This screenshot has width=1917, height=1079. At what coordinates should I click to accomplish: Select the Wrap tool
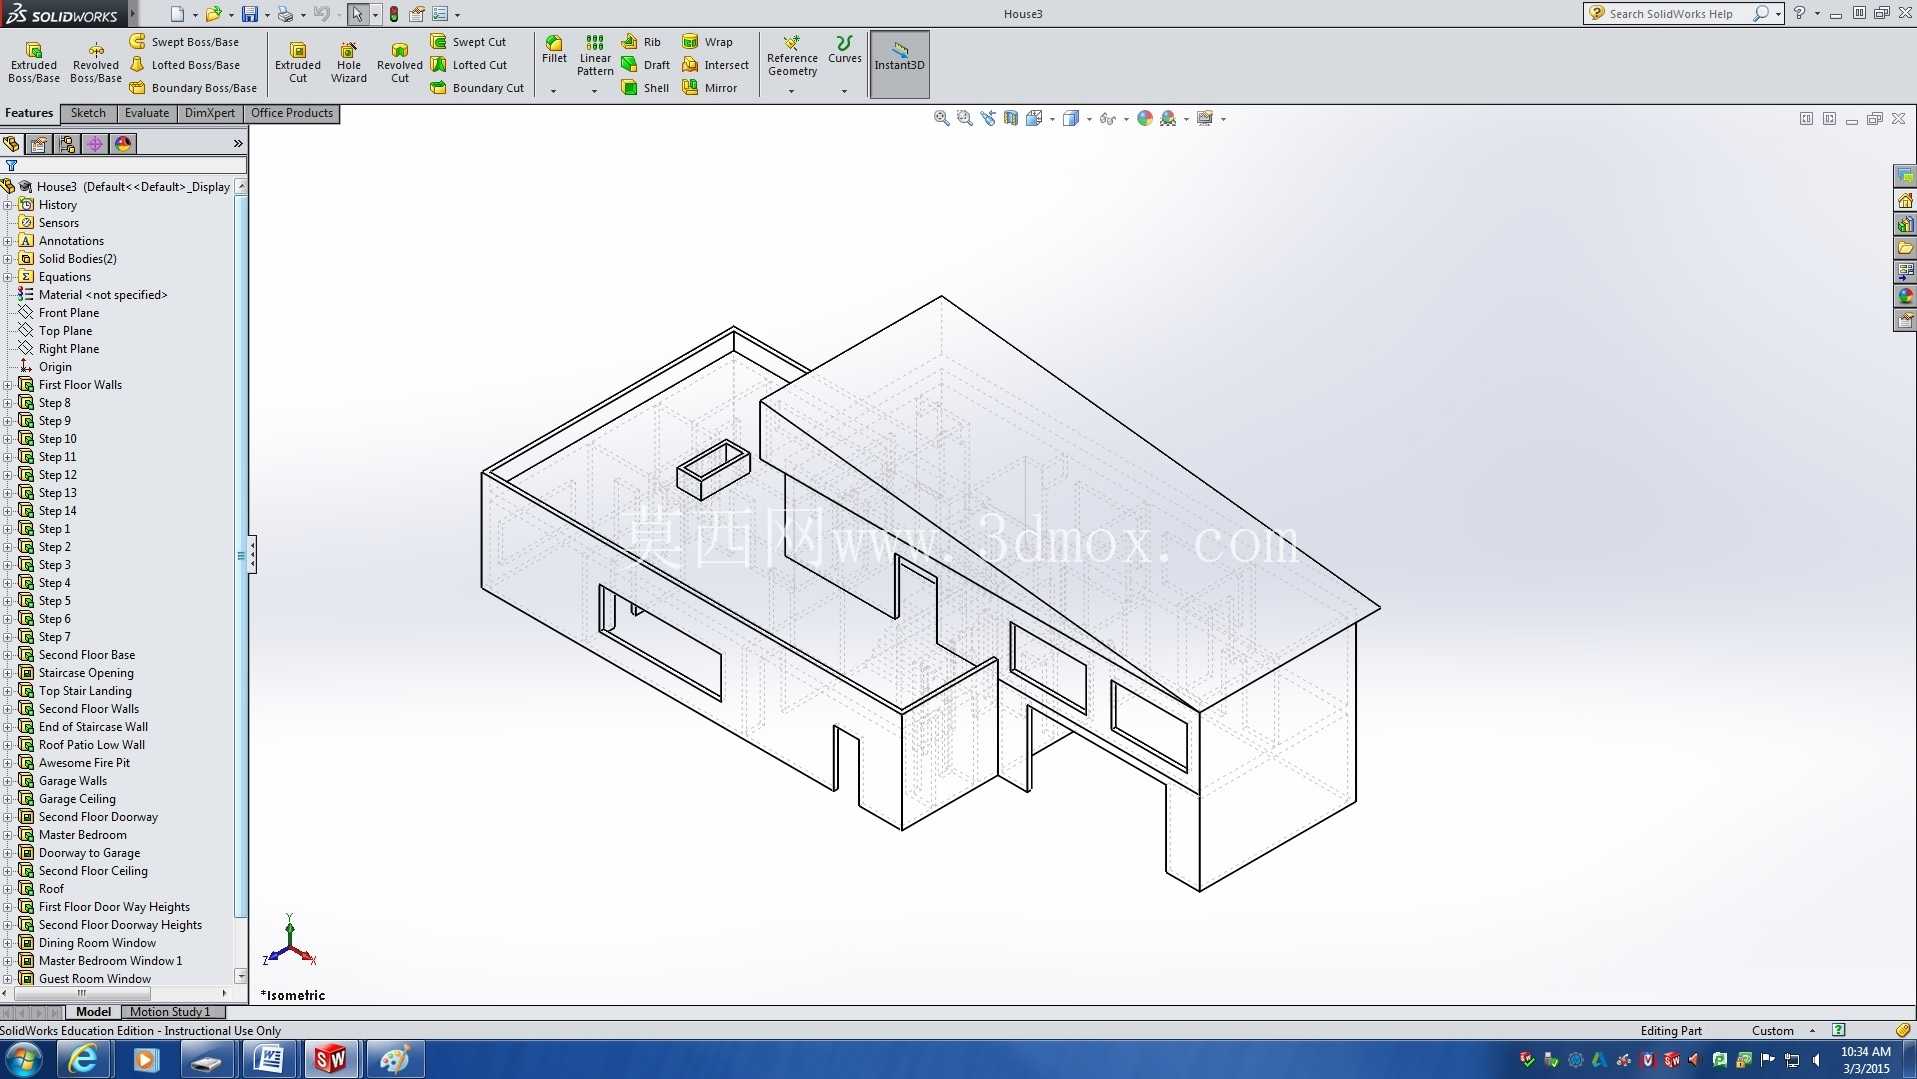pyautogui.click(x=707, y=42)
